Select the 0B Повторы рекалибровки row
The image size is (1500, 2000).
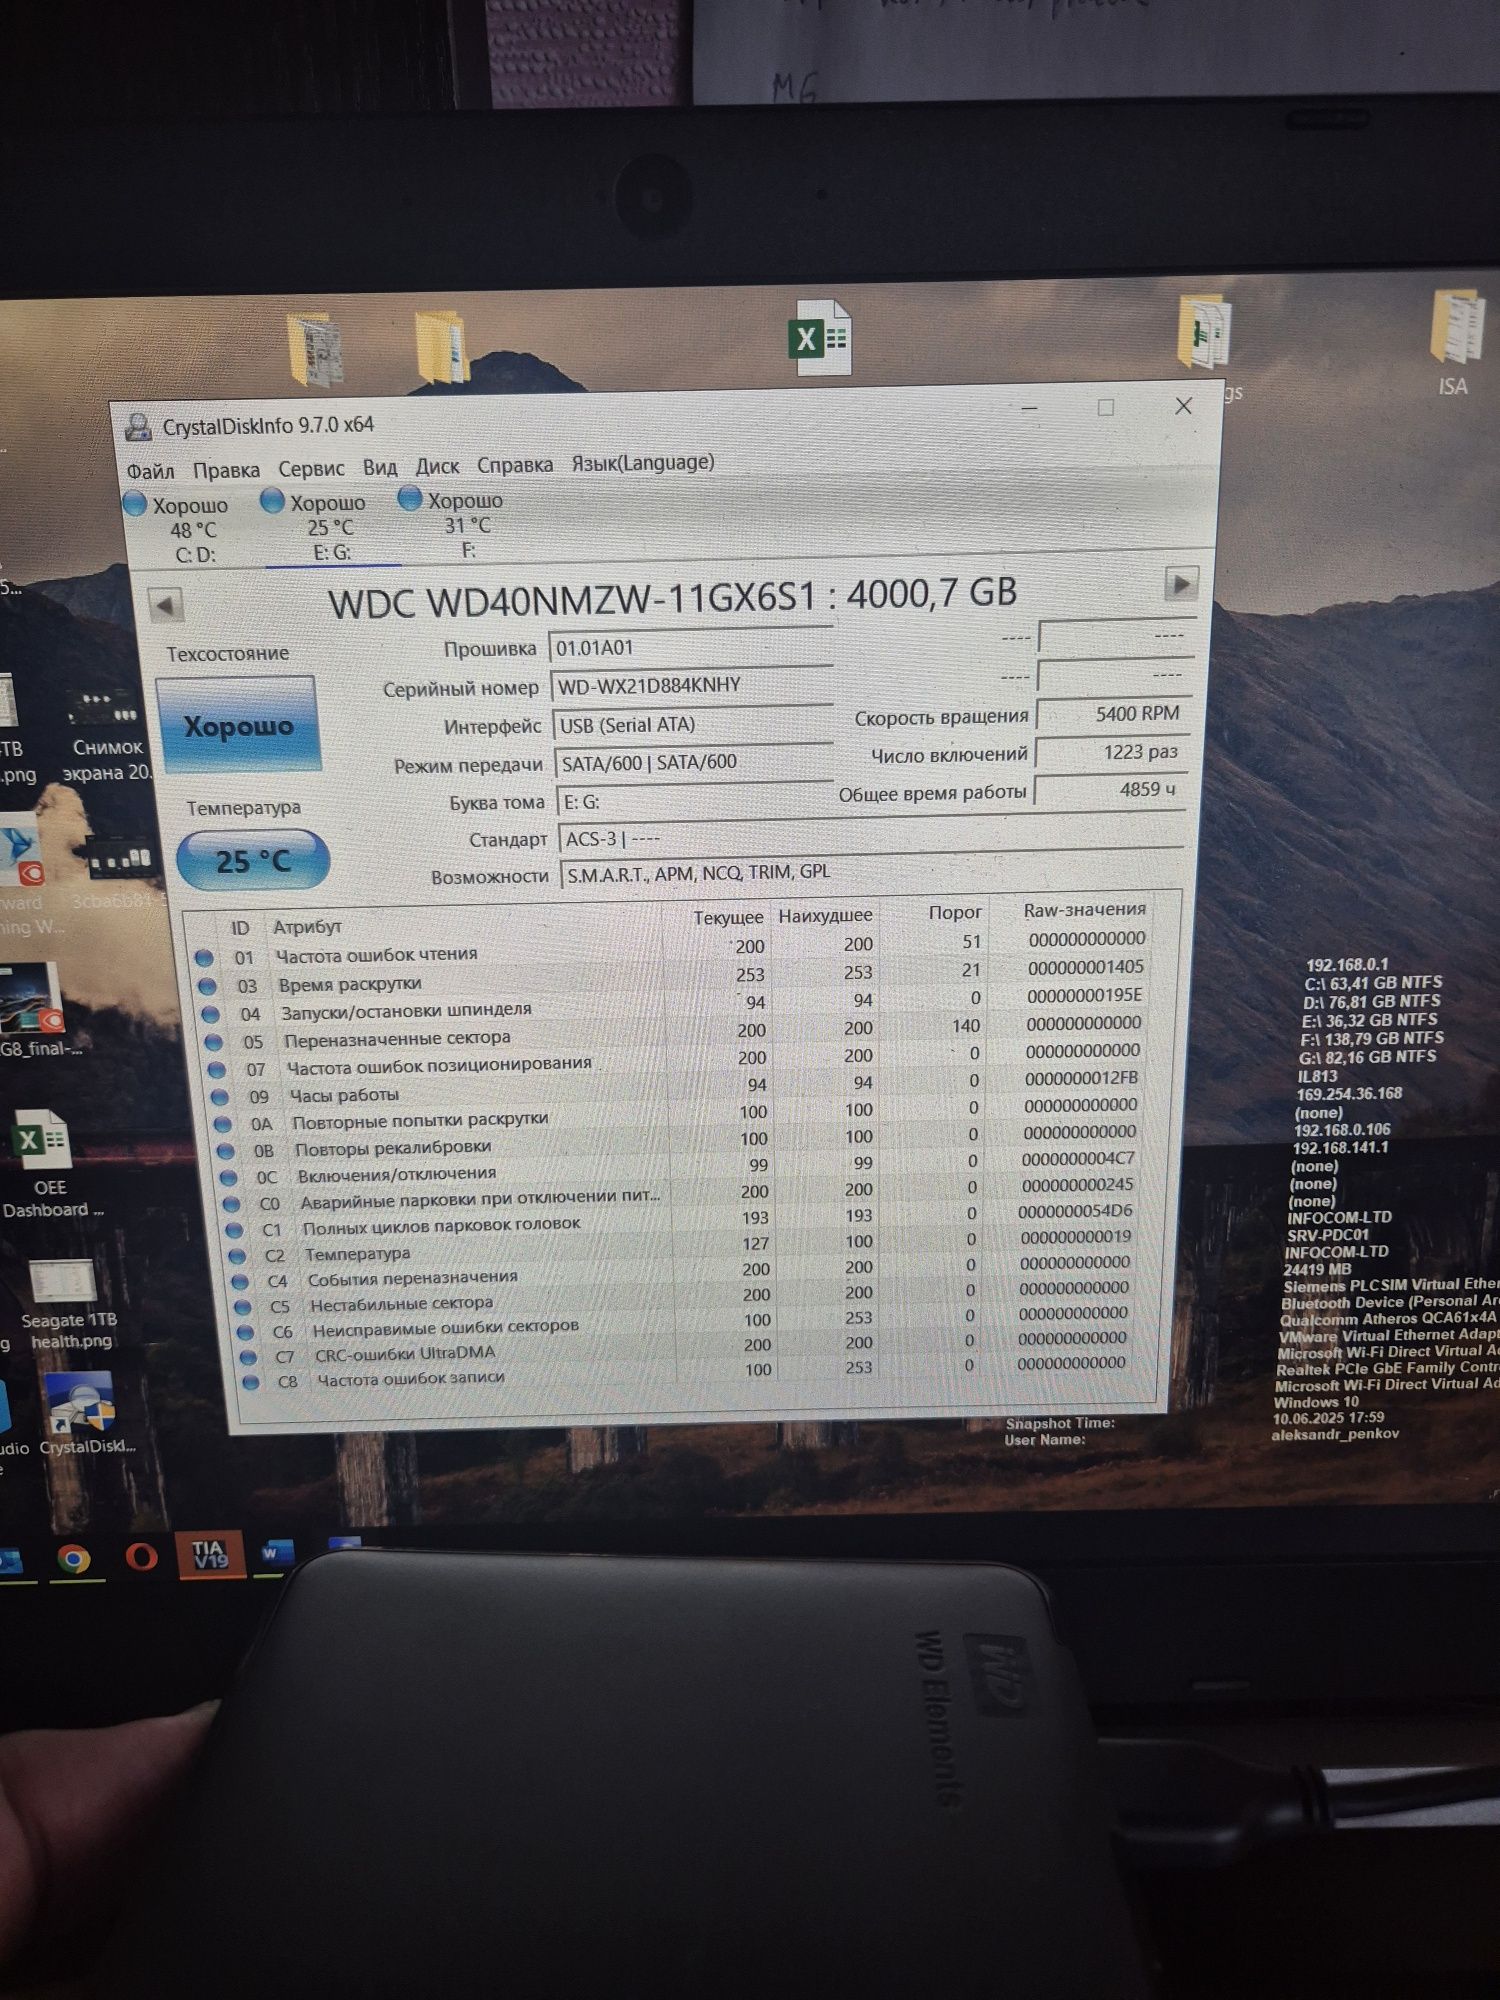click(x=680, y=1142)
